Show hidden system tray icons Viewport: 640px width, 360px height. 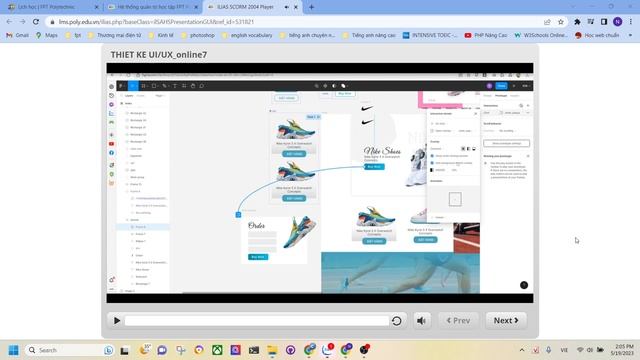click(522, 350)
